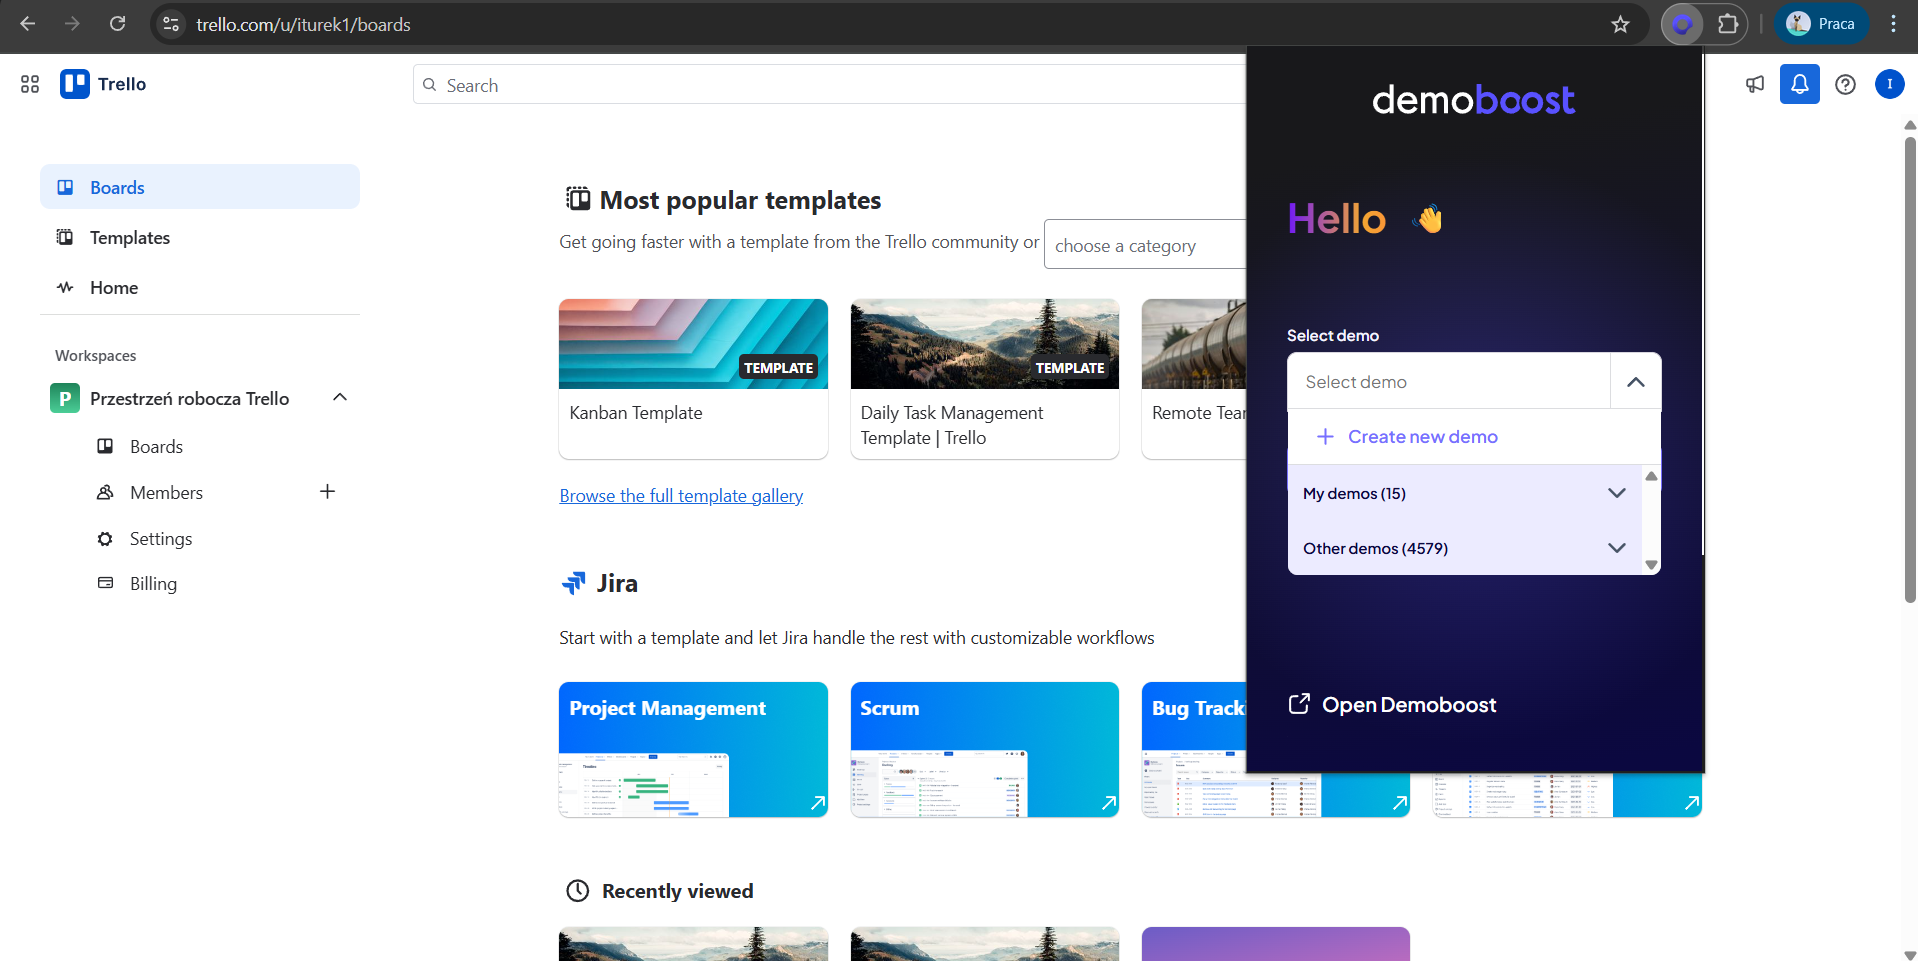
Task: Click the Trello Search field
Action: (x=829, y=85)
